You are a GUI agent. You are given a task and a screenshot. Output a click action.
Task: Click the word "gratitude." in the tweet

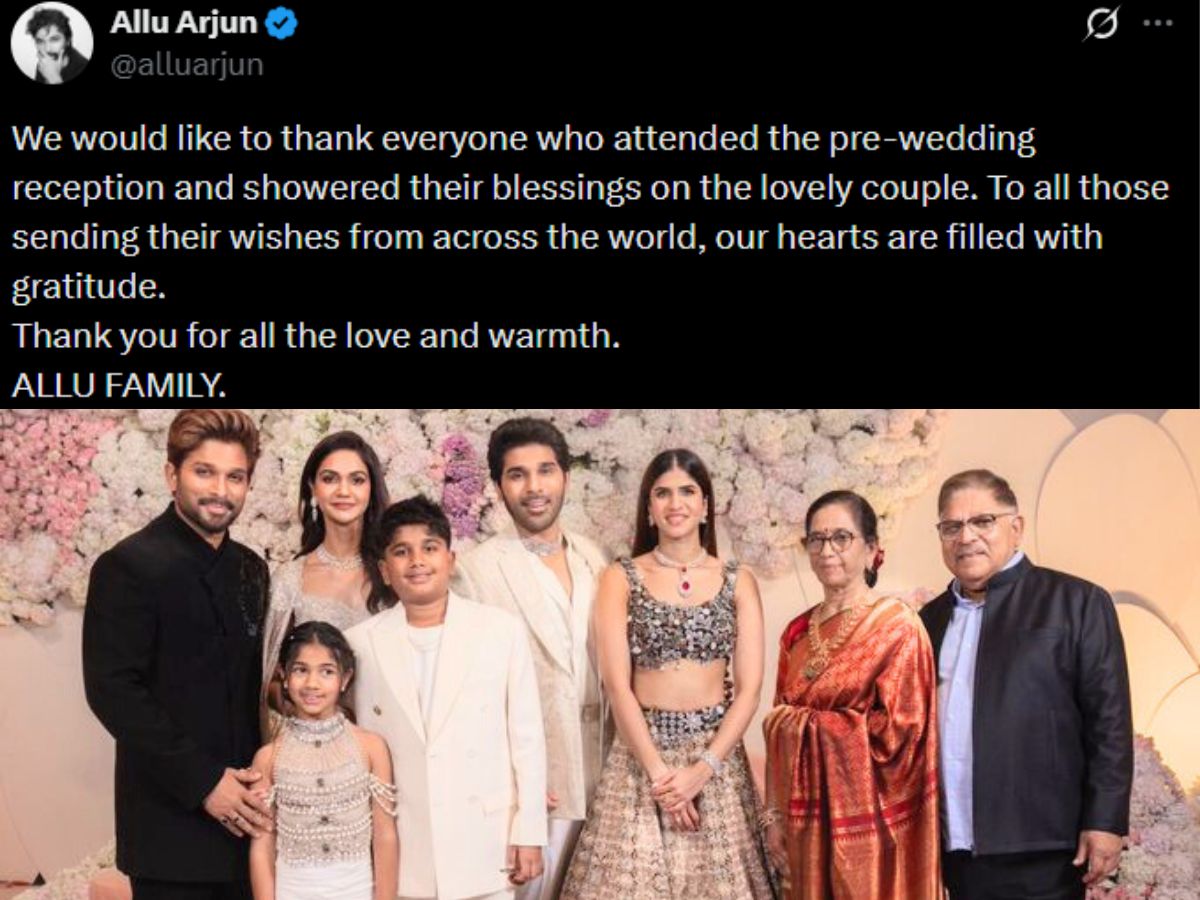tap(85, 287)
